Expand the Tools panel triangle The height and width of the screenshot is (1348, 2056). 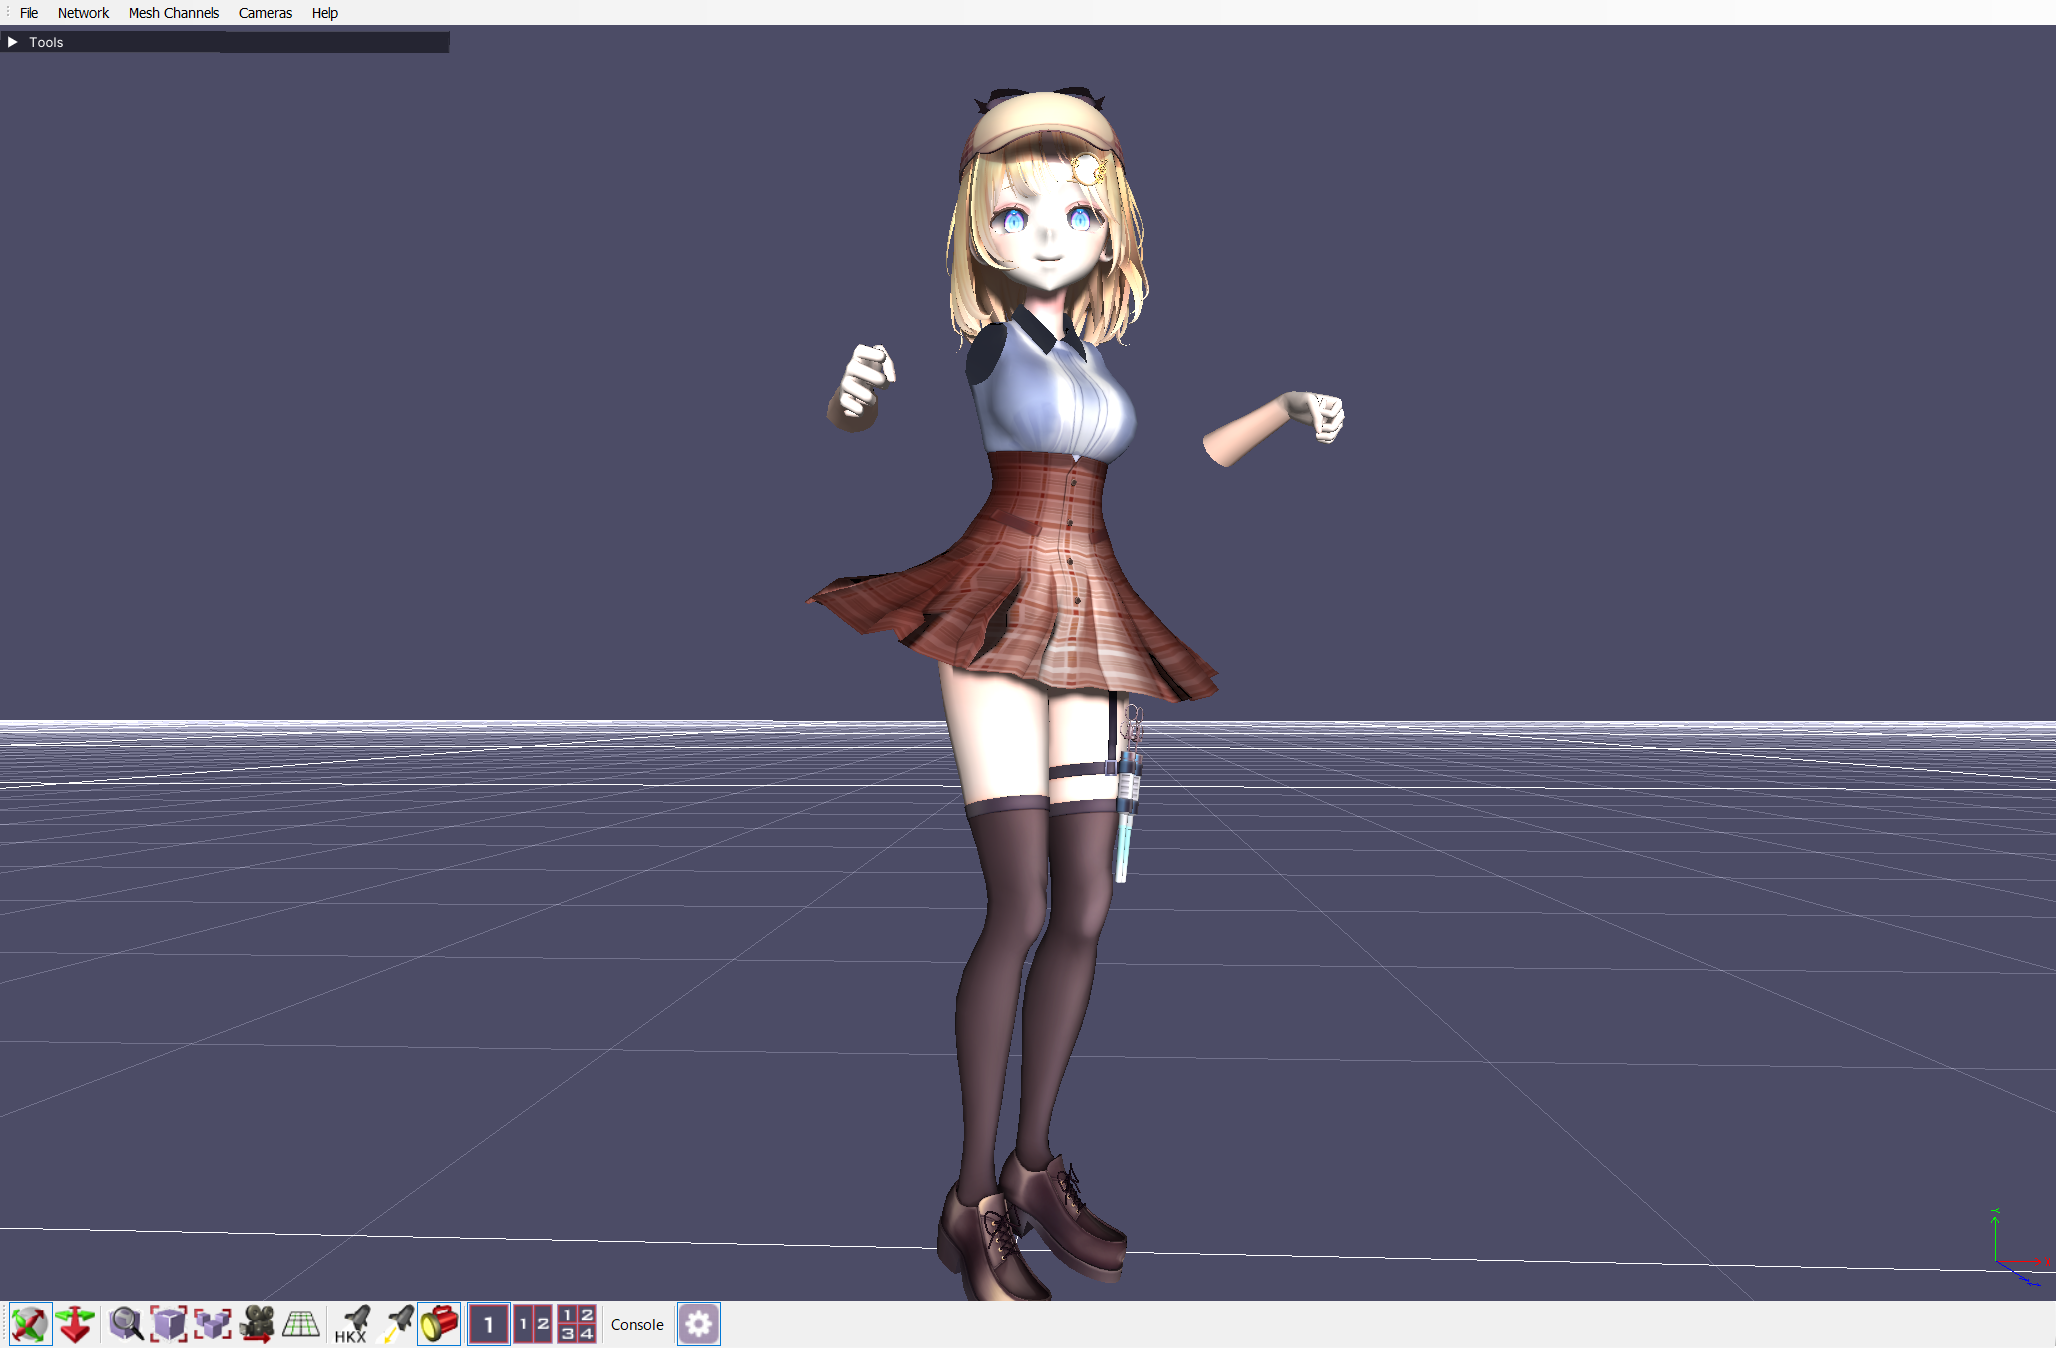click(13, 42)
